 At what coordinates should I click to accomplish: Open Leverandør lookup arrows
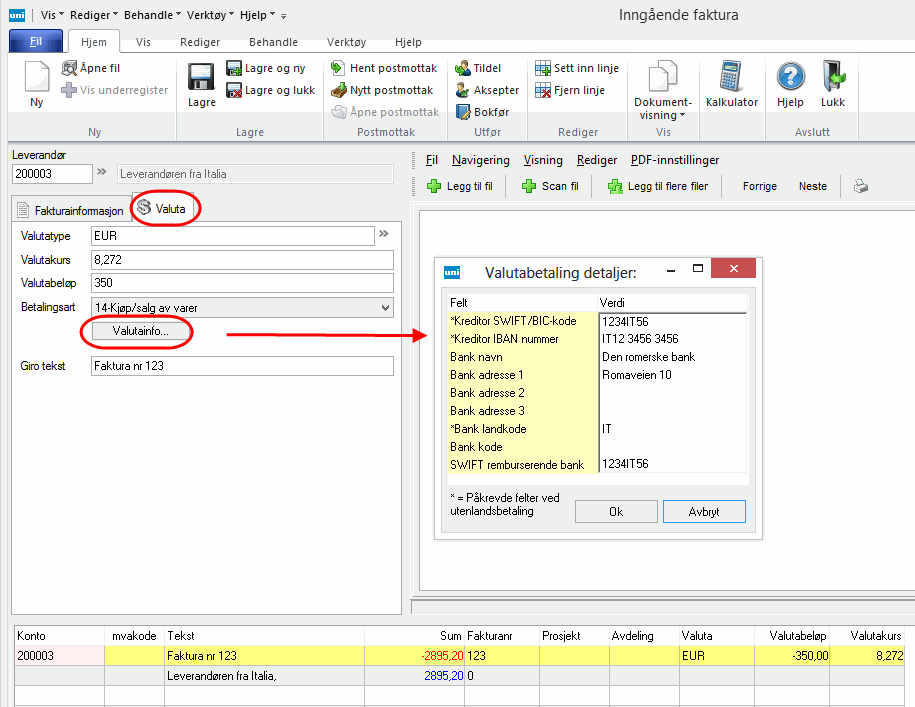(101, 173)
